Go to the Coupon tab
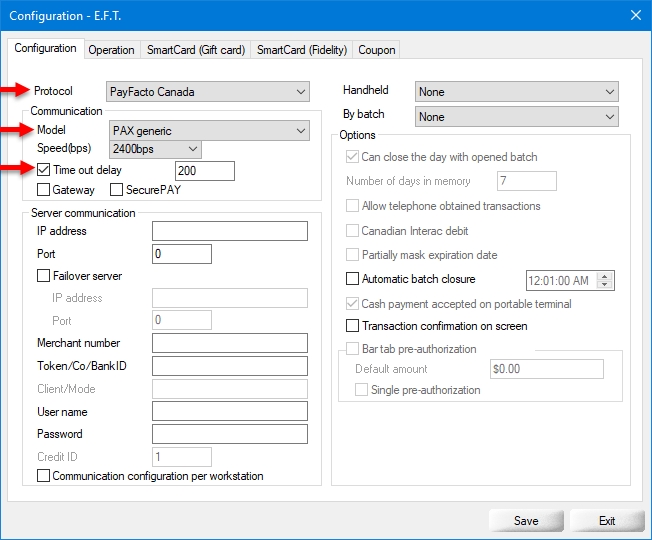Screen dimensions: 652x540 [377, 50]
